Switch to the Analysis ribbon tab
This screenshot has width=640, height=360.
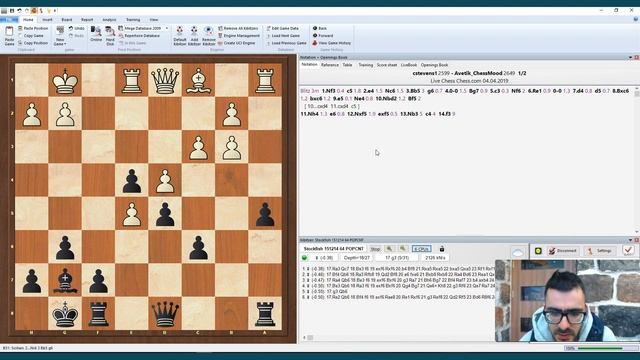coord(109,20)
